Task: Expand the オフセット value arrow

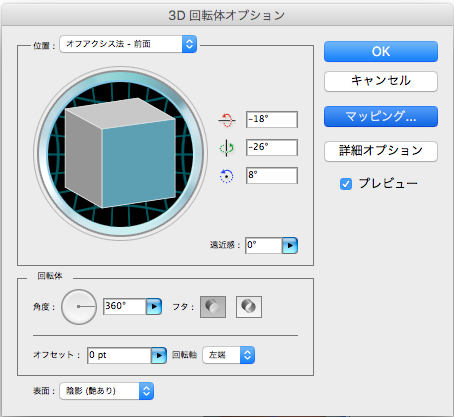Action: (x=159, y=355)
